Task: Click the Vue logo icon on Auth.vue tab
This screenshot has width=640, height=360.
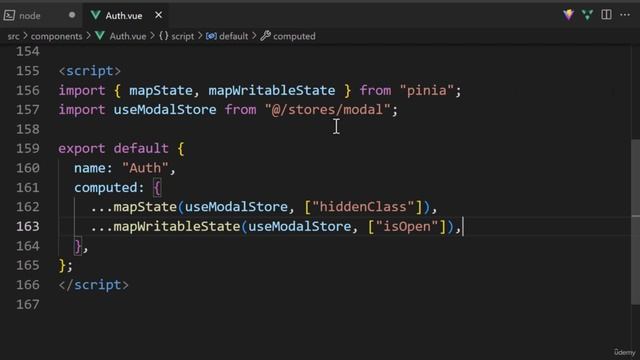Action: (96, 15)
